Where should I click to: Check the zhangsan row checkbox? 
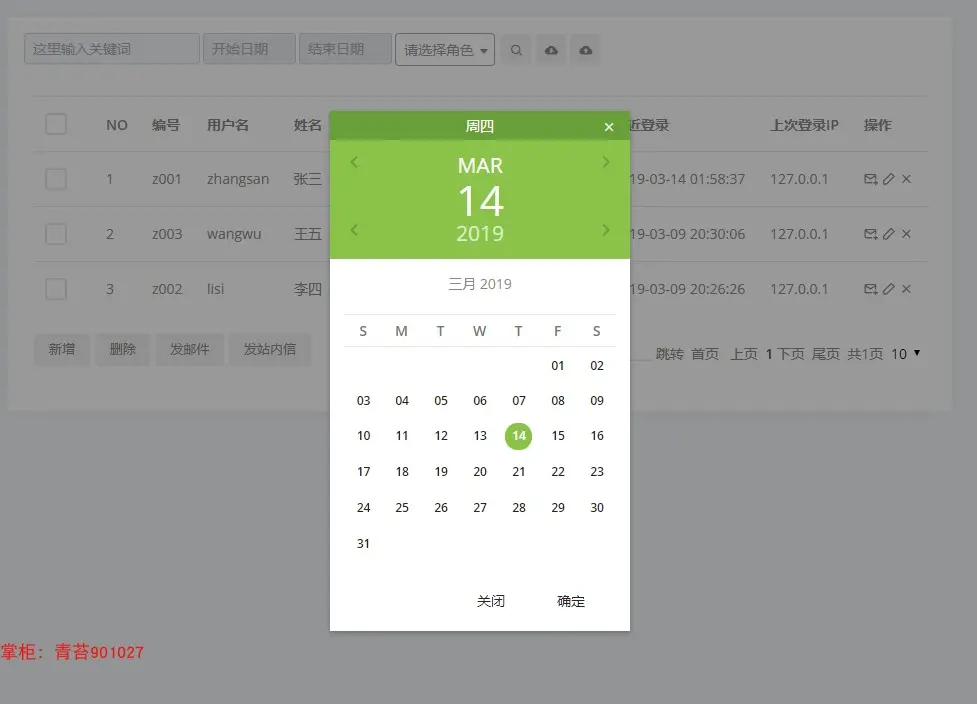pos(56,179)
